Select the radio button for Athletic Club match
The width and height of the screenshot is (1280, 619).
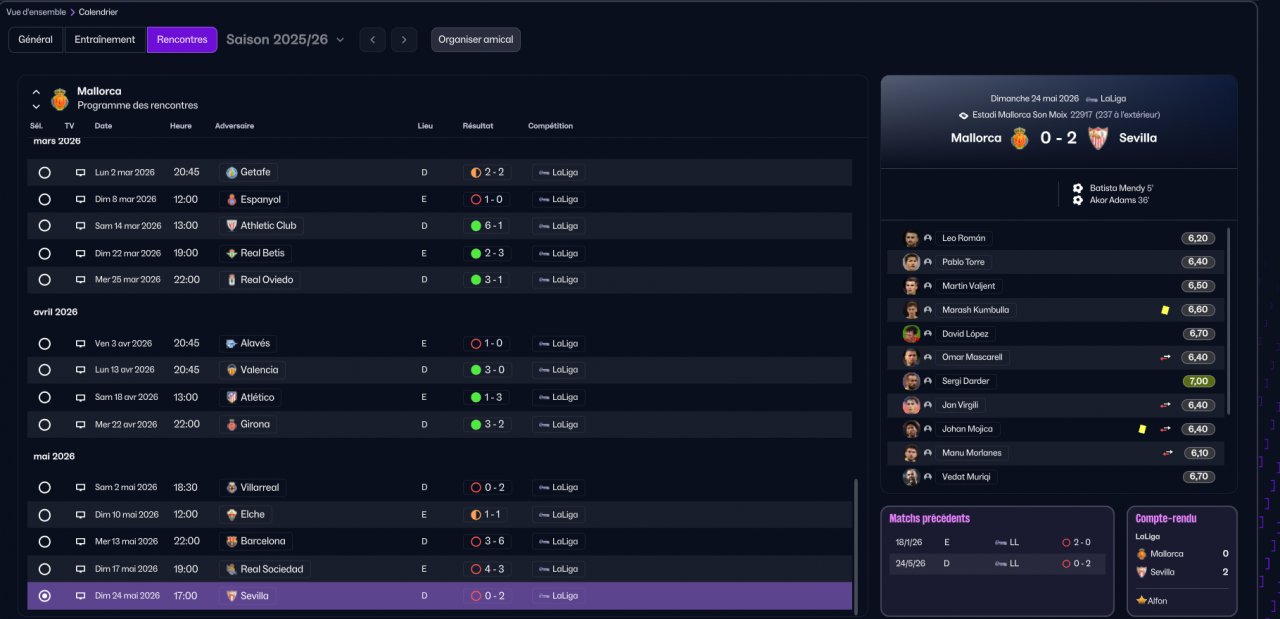(x=44, y=226)
